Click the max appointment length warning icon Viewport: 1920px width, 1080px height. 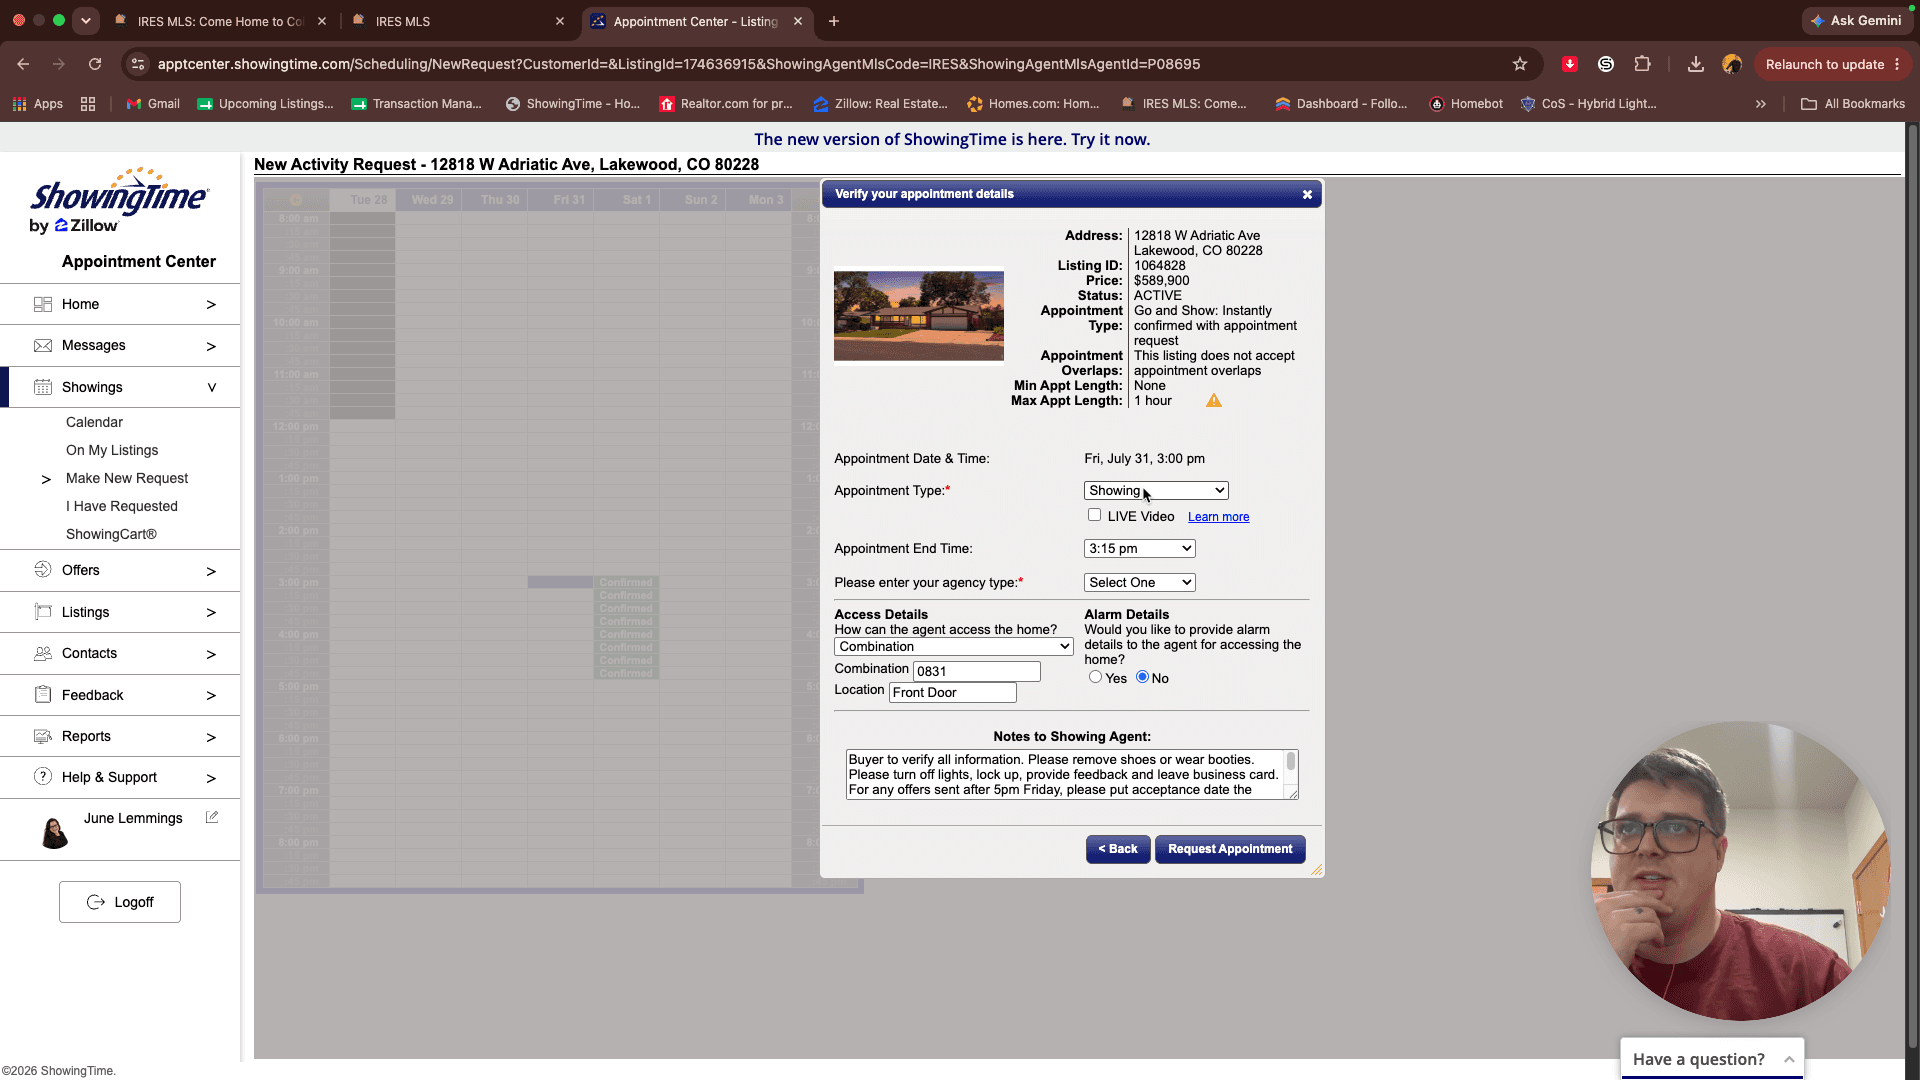pos(1213,400)
